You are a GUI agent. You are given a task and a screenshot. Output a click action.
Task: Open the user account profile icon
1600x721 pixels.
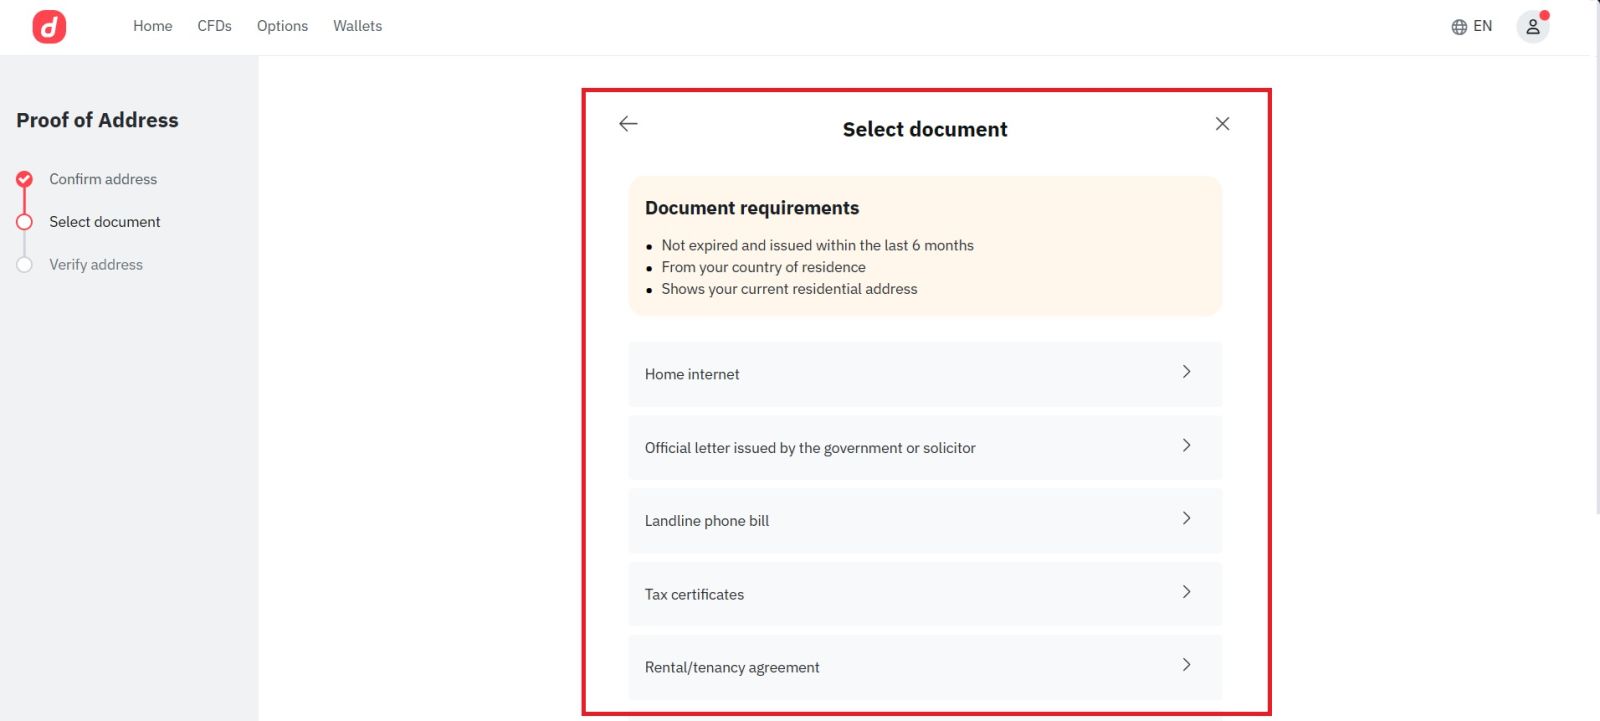[1532, 27]
